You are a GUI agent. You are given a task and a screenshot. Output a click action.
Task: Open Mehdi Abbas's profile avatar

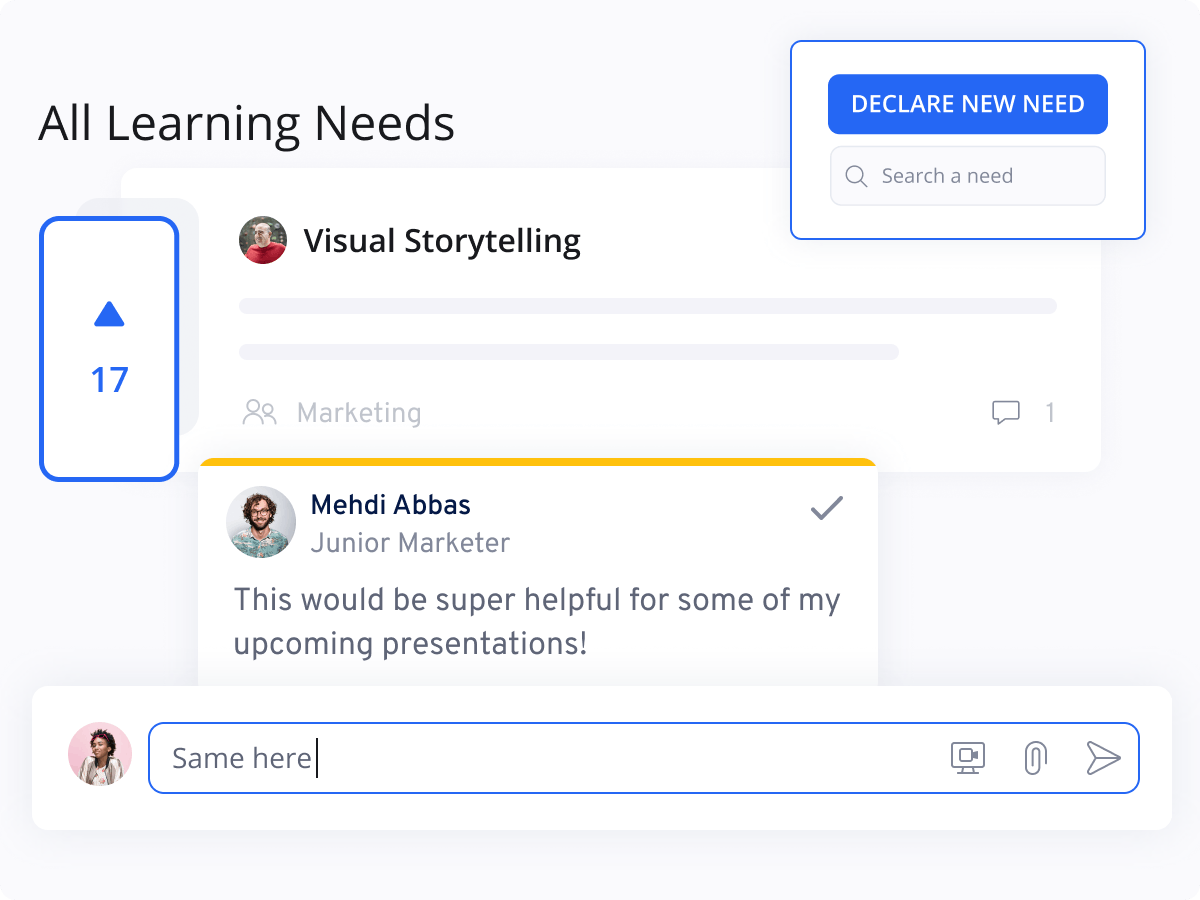[261, 522]
